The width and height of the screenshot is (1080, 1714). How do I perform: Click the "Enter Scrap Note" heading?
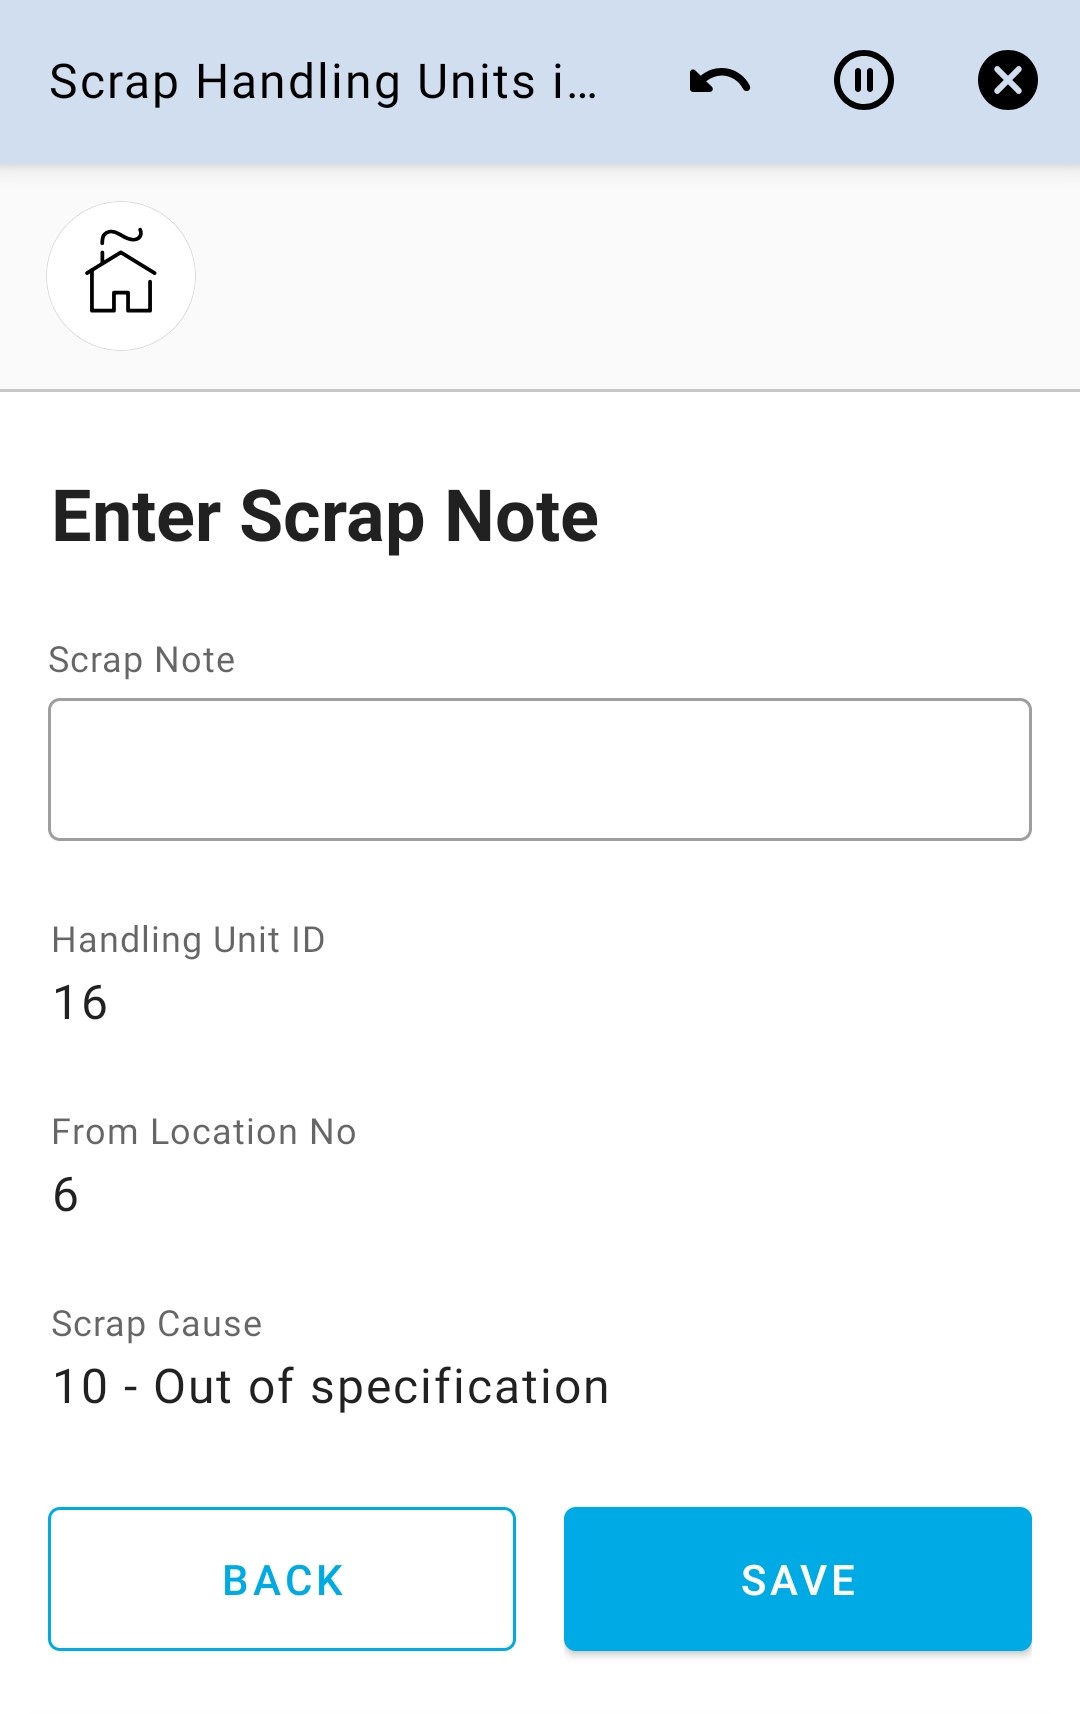click(x=325, y=517)
